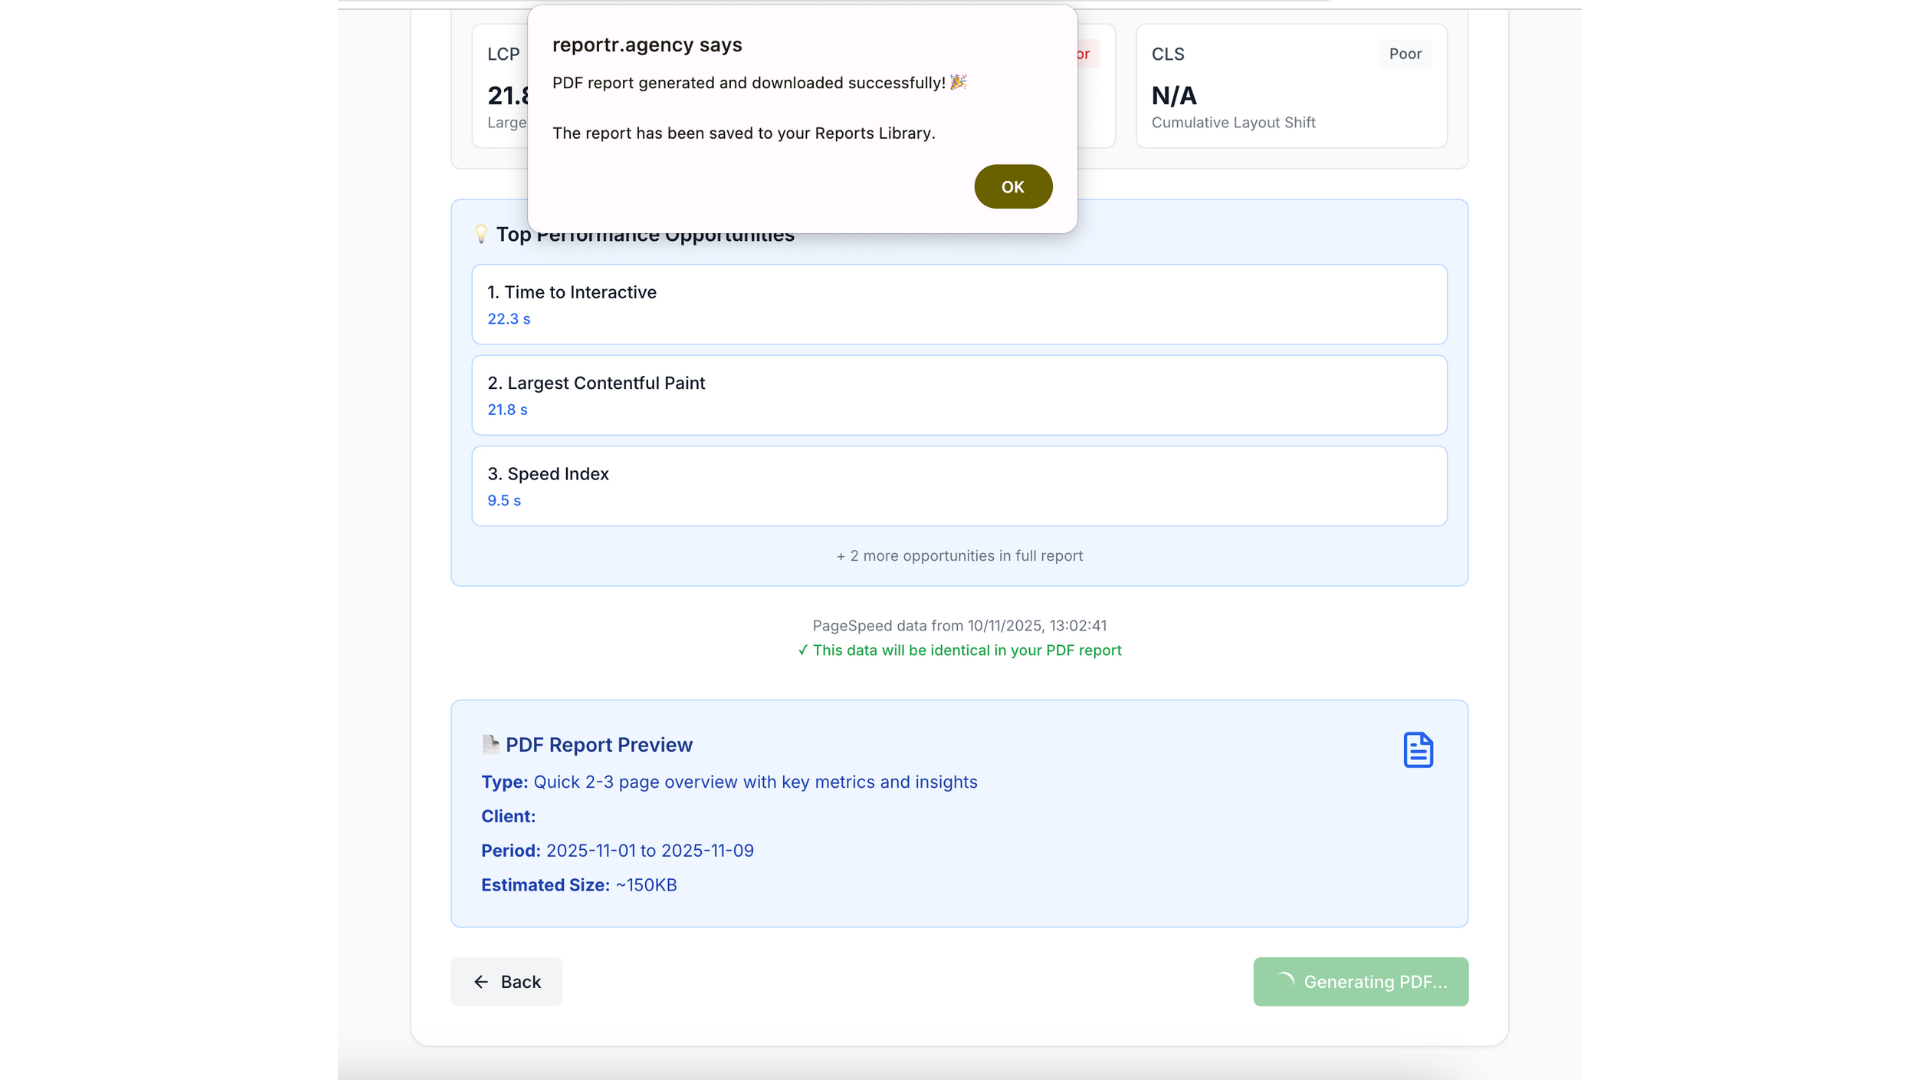The height and width of the screenshot is (1080, 1920).
Task: Click the page icon beside PDF Report Preview
Action: click(x=490, y=745)
